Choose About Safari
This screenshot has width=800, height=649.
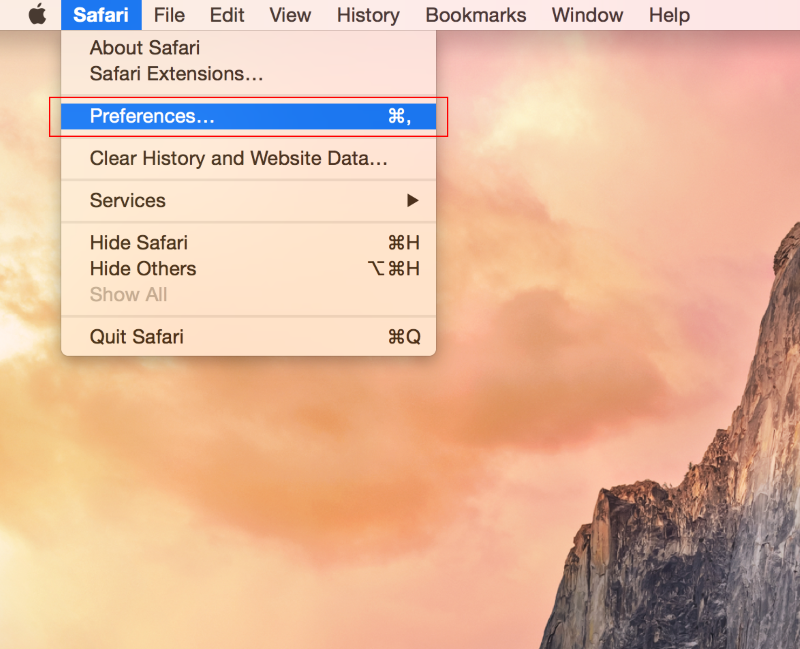coord(248,48)
